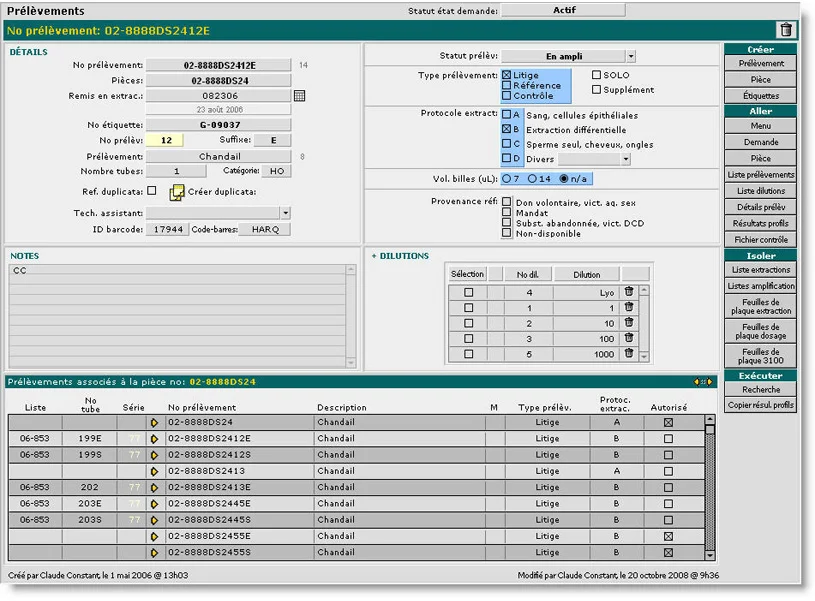This screenshot has width=815, height=601.
Task: Click Feuilles de plaque dosage button
Action: [x=760, y=331]
